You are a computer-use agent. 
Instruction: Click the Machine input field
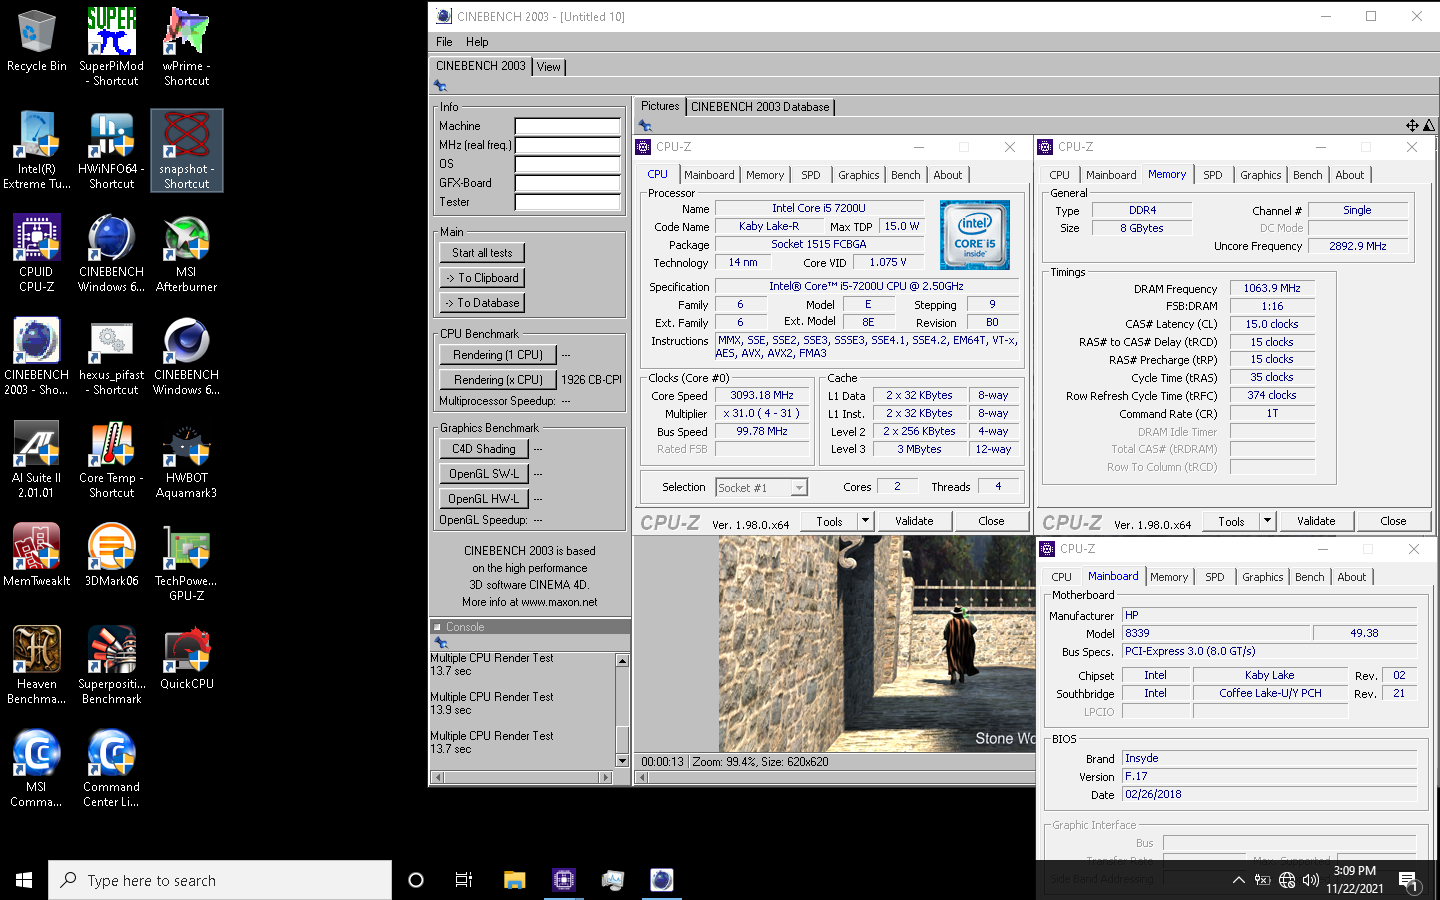568,126
